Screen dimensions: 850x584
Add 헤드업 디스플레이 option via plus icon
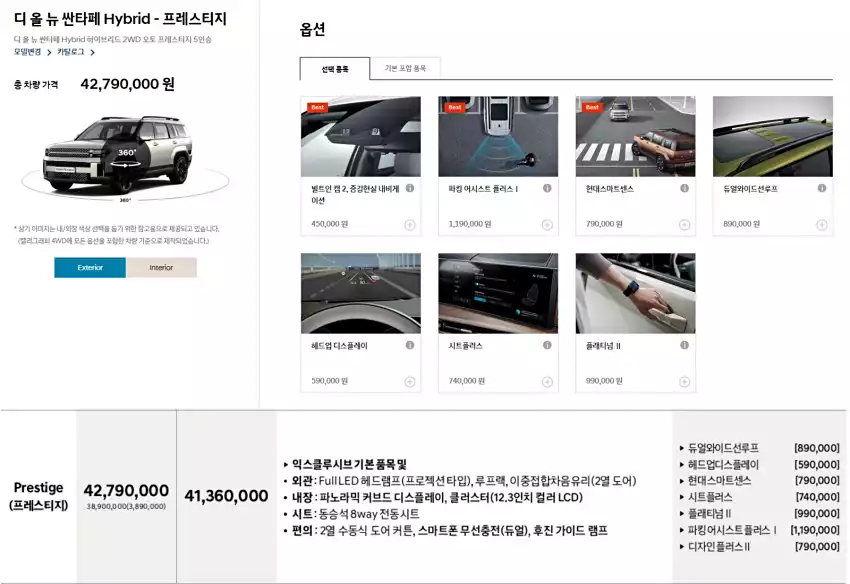coord(410,382)
